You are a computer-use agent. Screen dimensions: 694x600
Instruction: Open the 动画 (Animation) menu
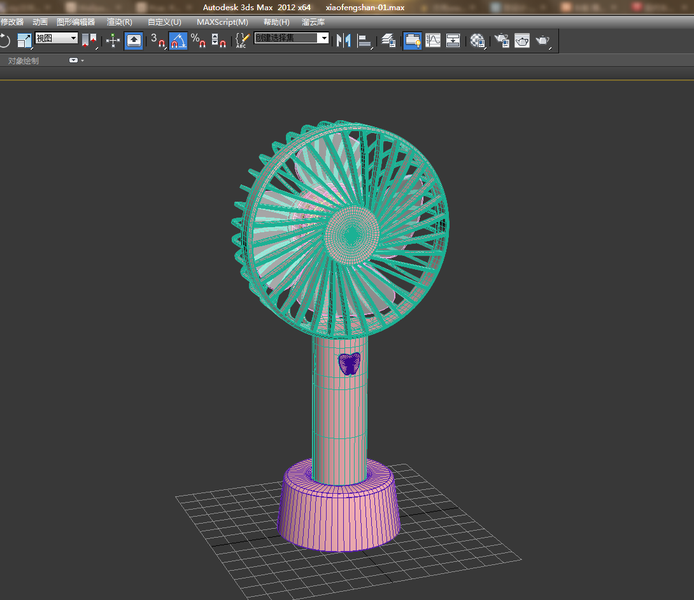coord(40,22)
